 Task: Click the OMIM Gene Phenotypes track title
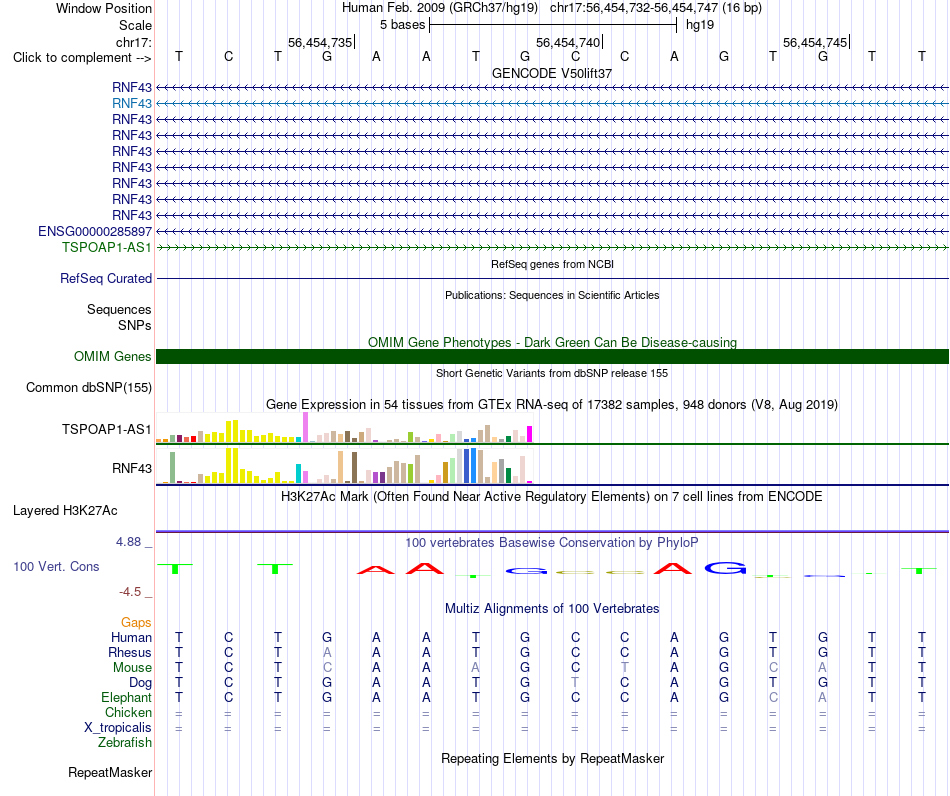[552, 342]
